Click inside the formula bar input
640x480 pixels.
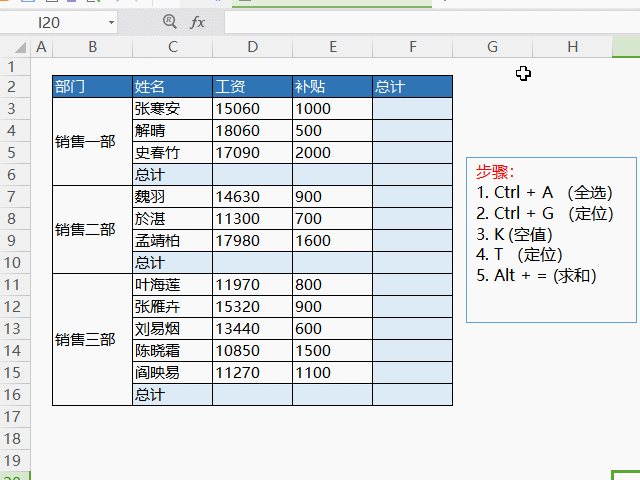[x=432, y=22]
